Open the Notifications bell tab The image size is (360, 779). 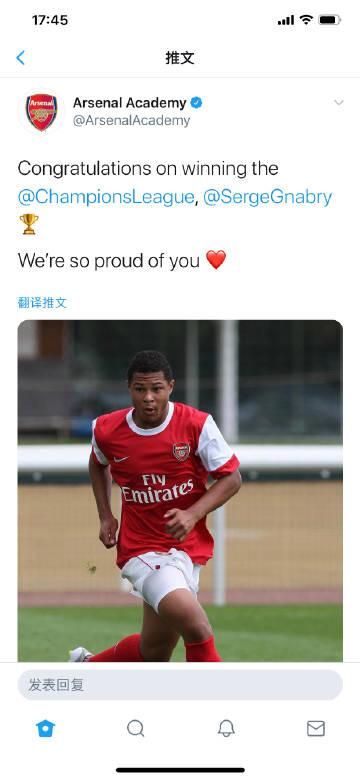tap(226, 728)
